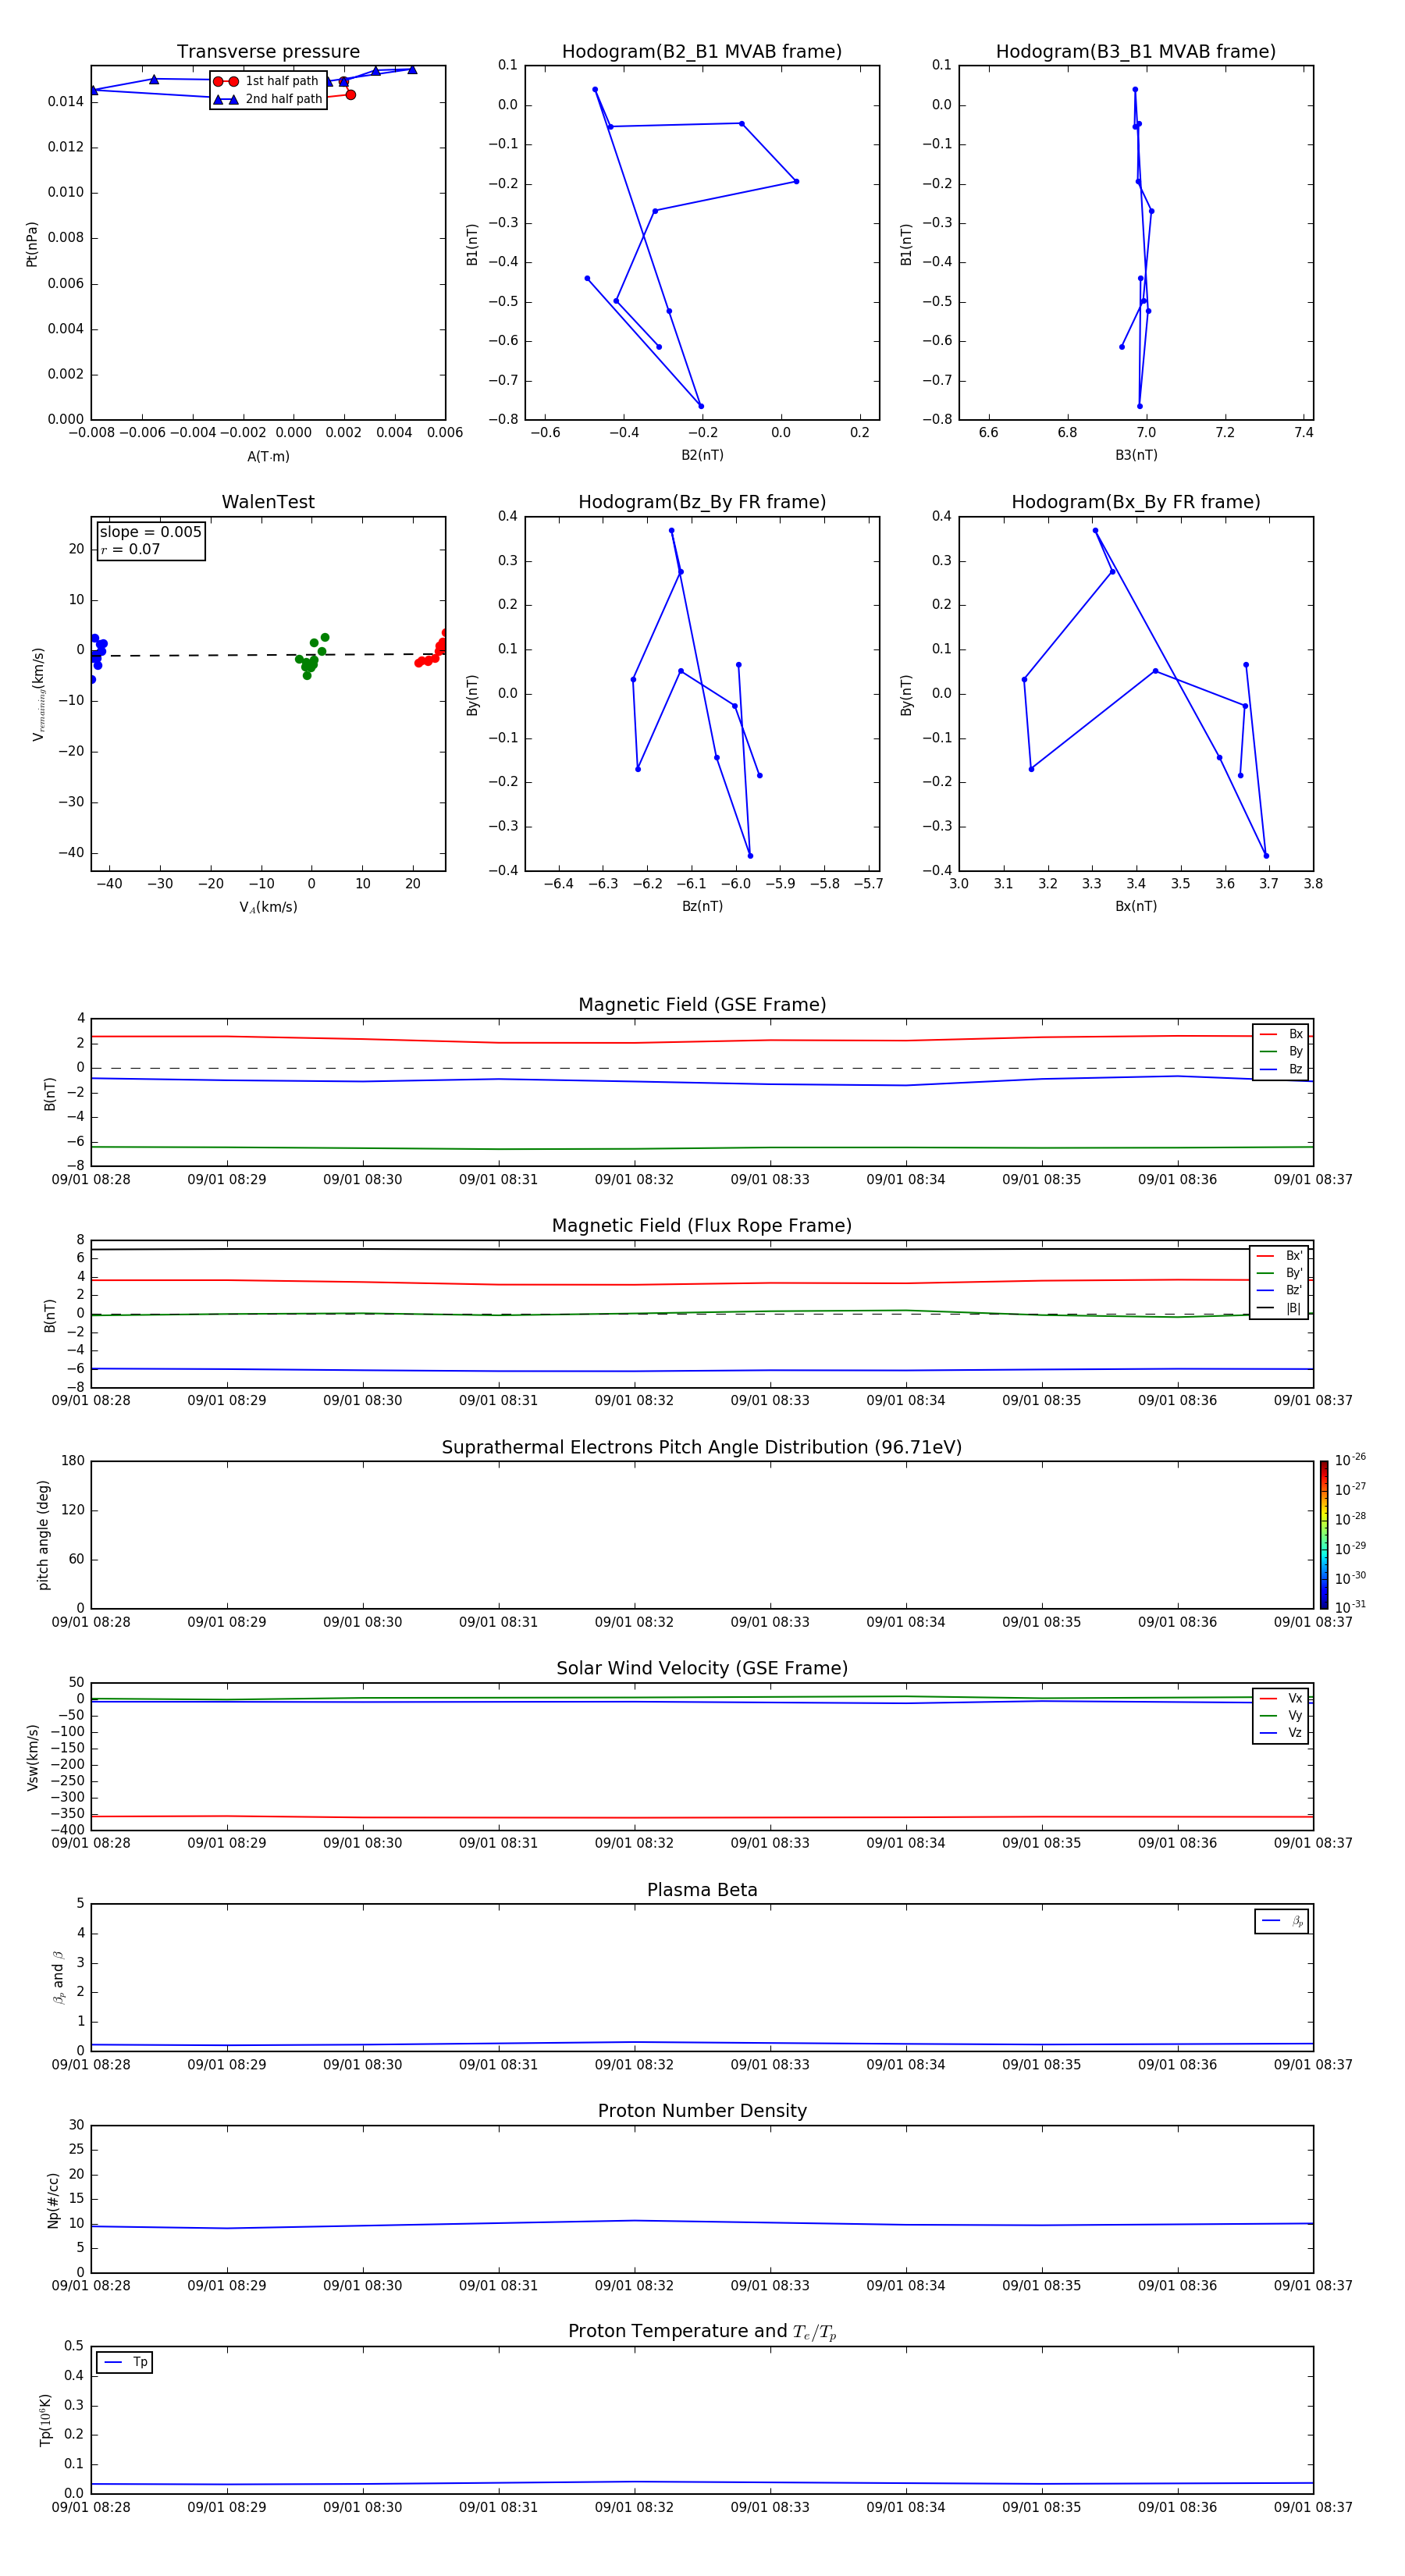
Task: Click the By' legend entry in Flux Rope panel
Action: click(x=1279, y=1273)
